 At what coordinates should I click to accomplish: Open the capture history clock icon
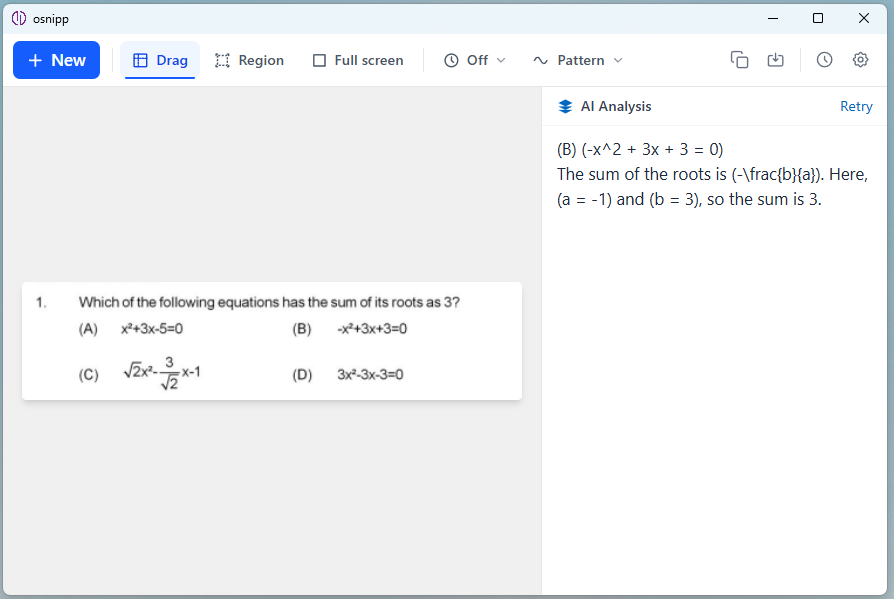(824, 60)
